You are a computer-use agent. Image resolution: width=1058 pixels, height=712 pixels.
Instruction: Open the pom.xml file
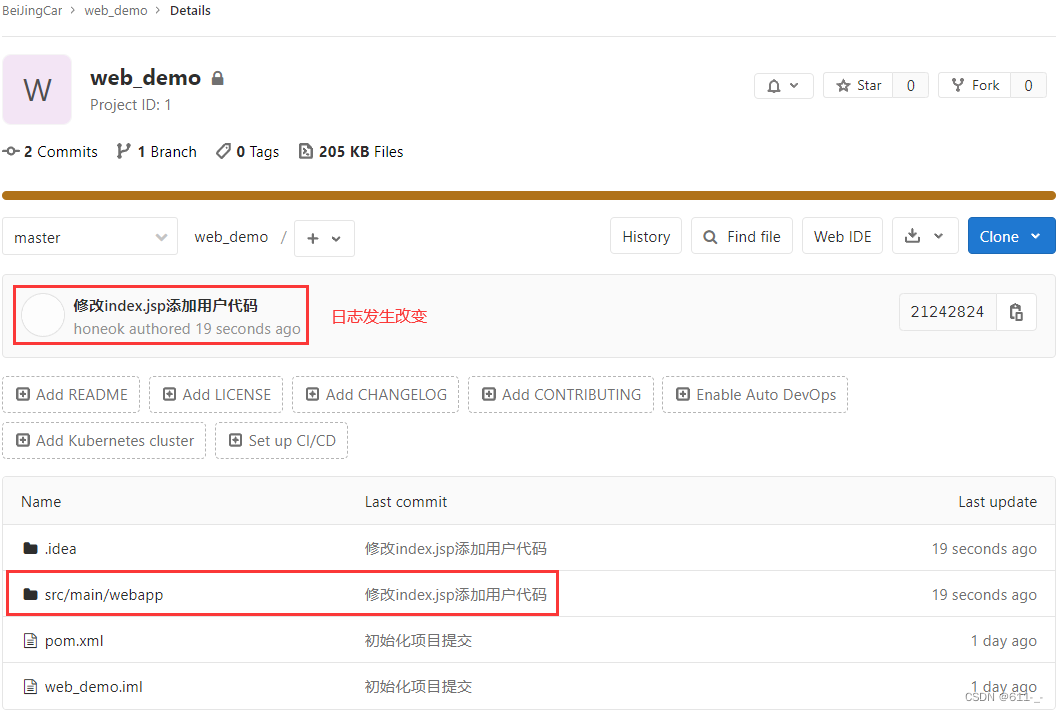[x=74, y=640]
